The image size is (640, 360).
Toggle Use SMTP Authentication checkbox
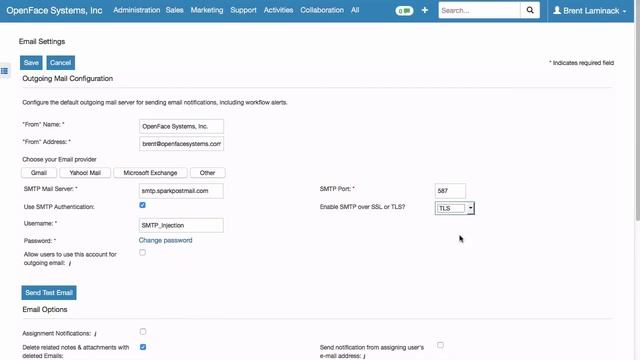tap(142, 205)
